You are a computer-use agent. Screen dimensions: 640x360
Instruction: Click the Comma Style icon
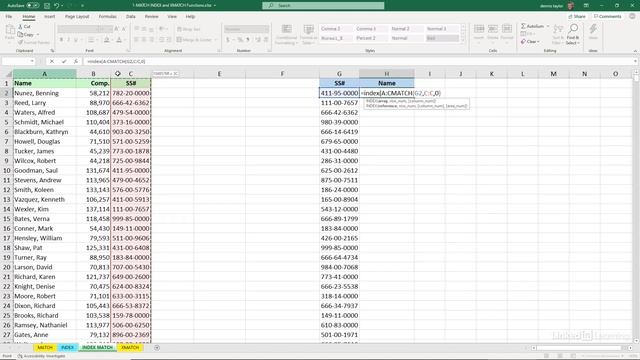(x=247, y=40)
